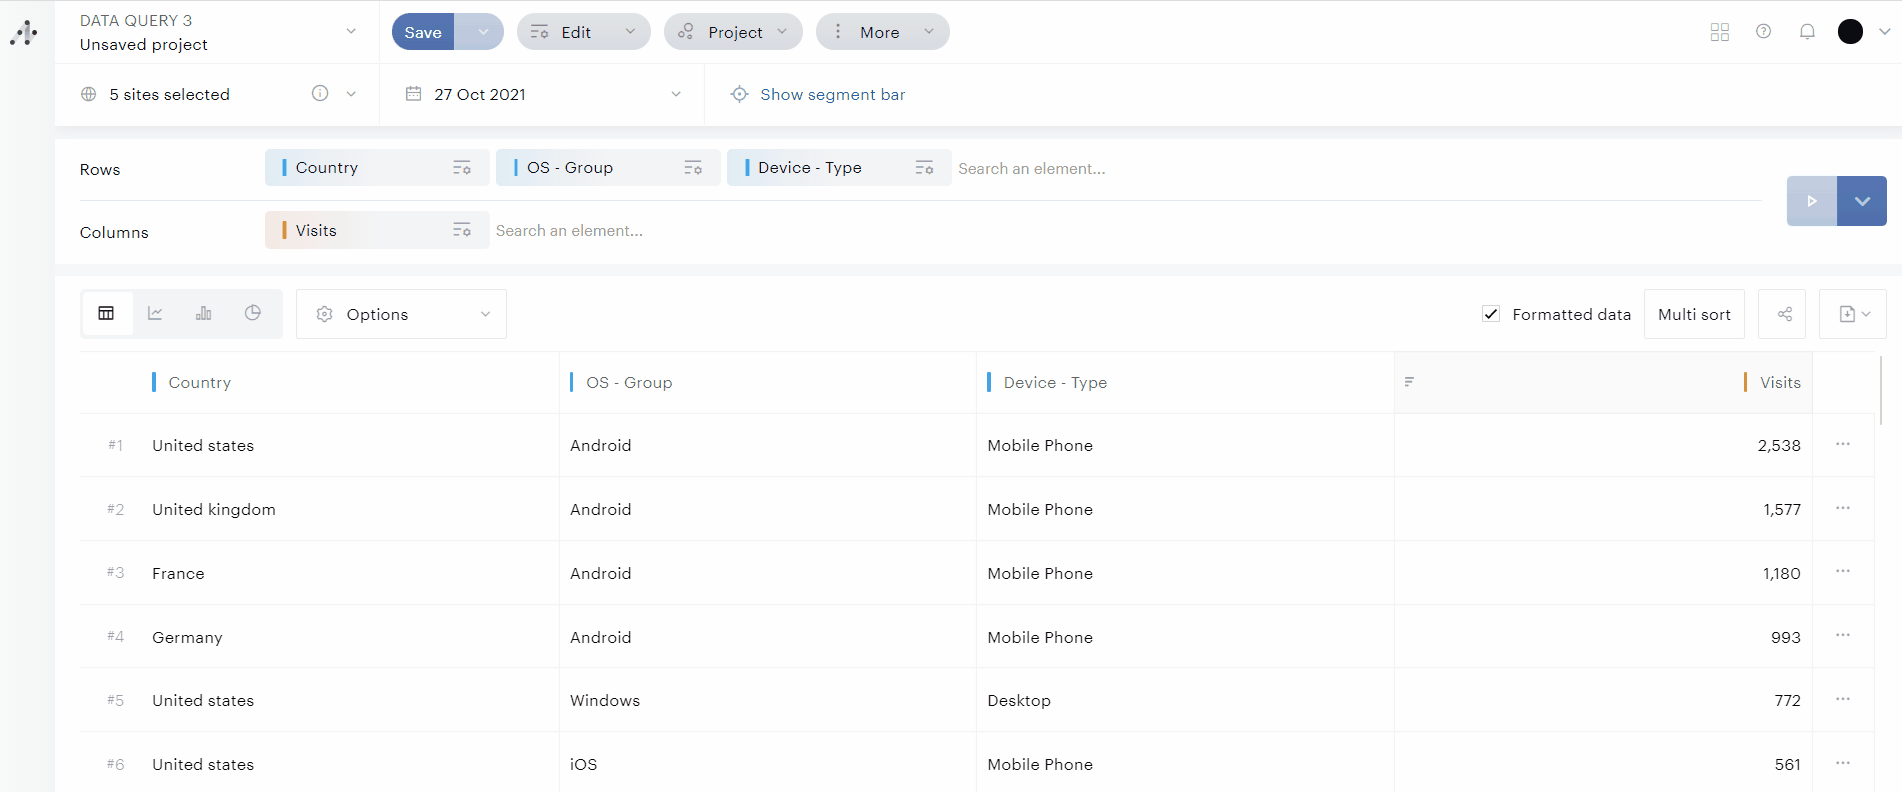Uncheck the Formatted data checkbox
1902x792 pixels.
1491,314
